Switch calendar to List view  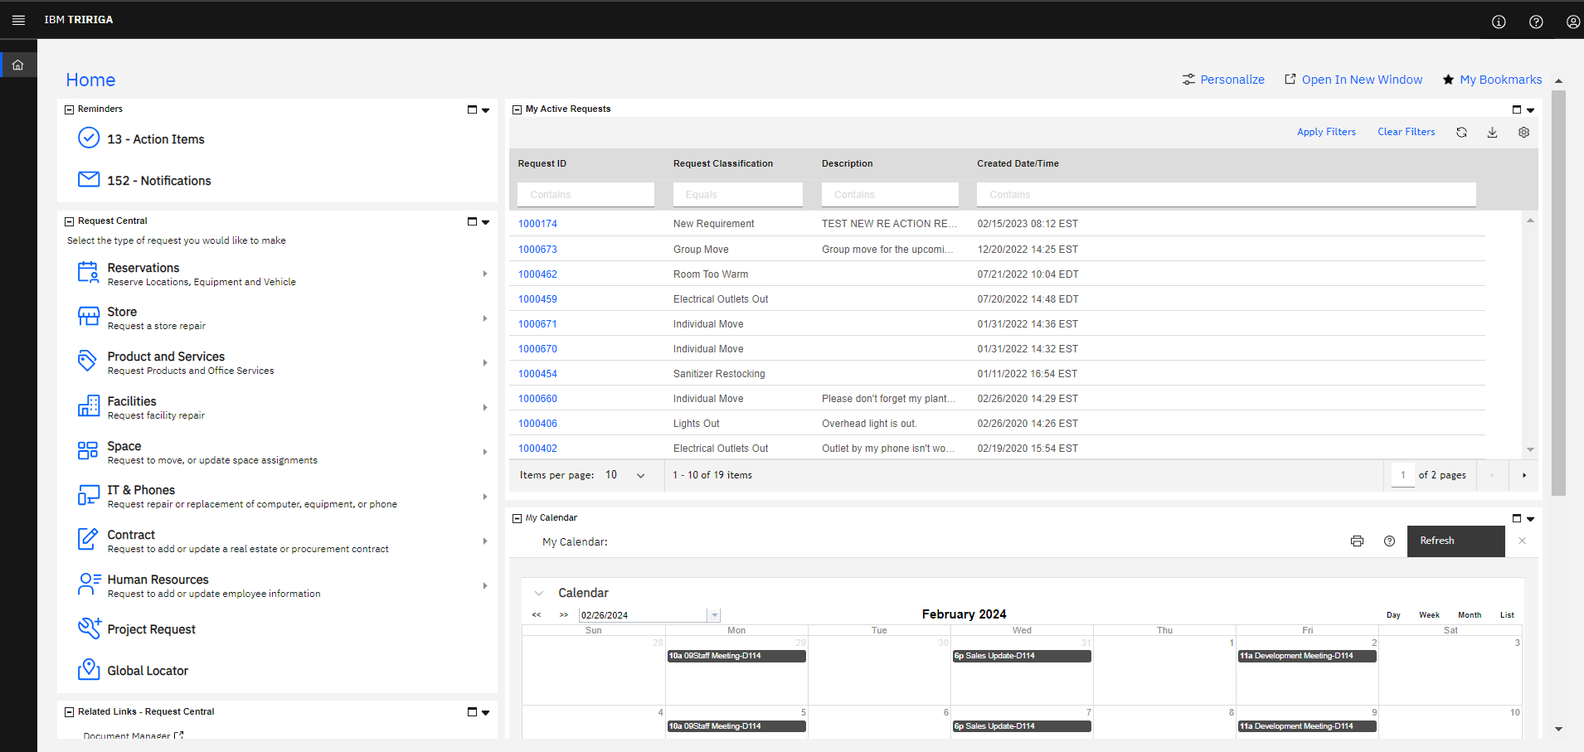(x=1506, y=615)
